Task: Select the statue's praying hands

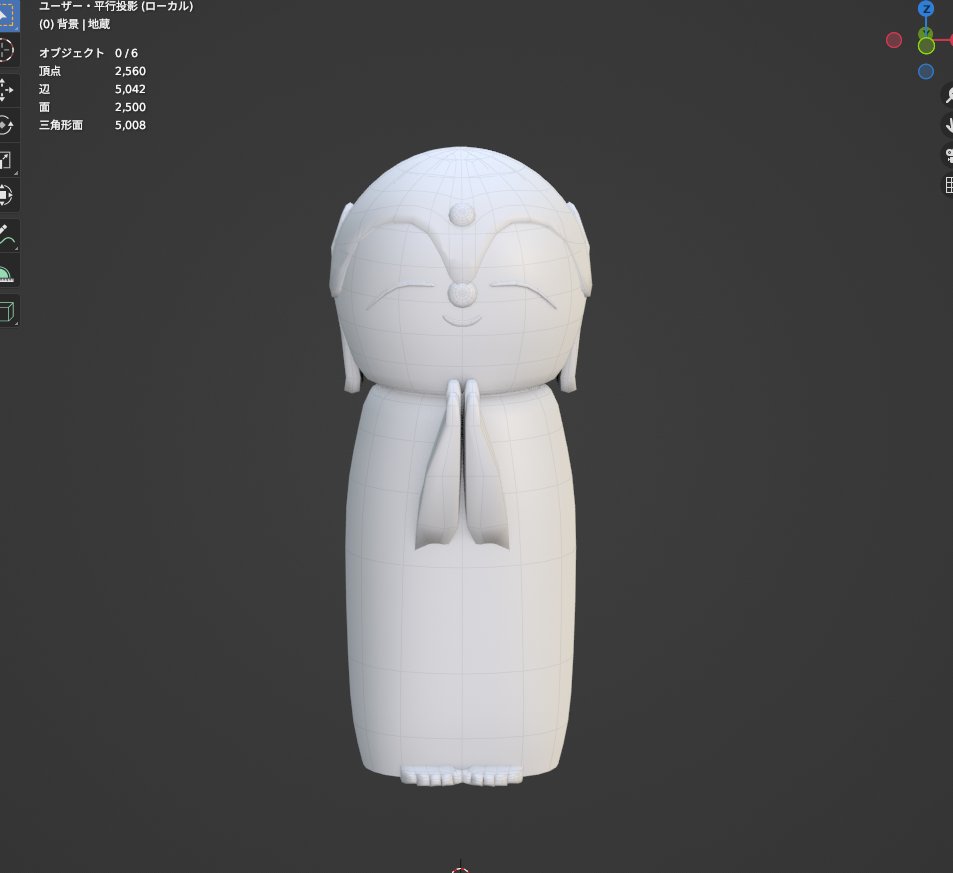Action: tap(462, 465)
